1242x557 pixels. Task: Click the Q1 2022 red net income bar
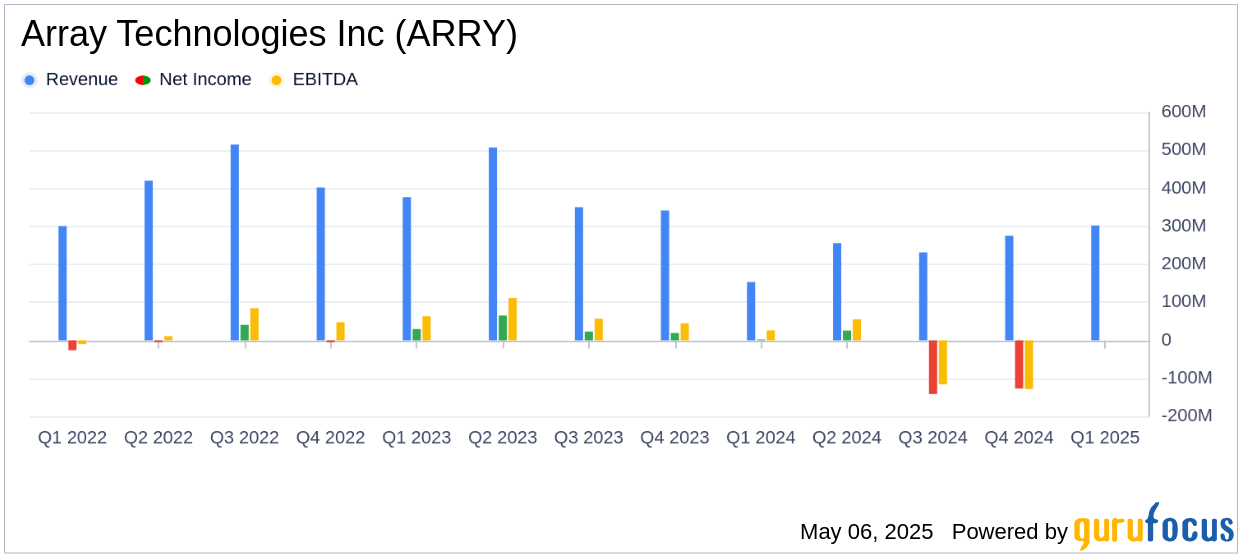72,345
